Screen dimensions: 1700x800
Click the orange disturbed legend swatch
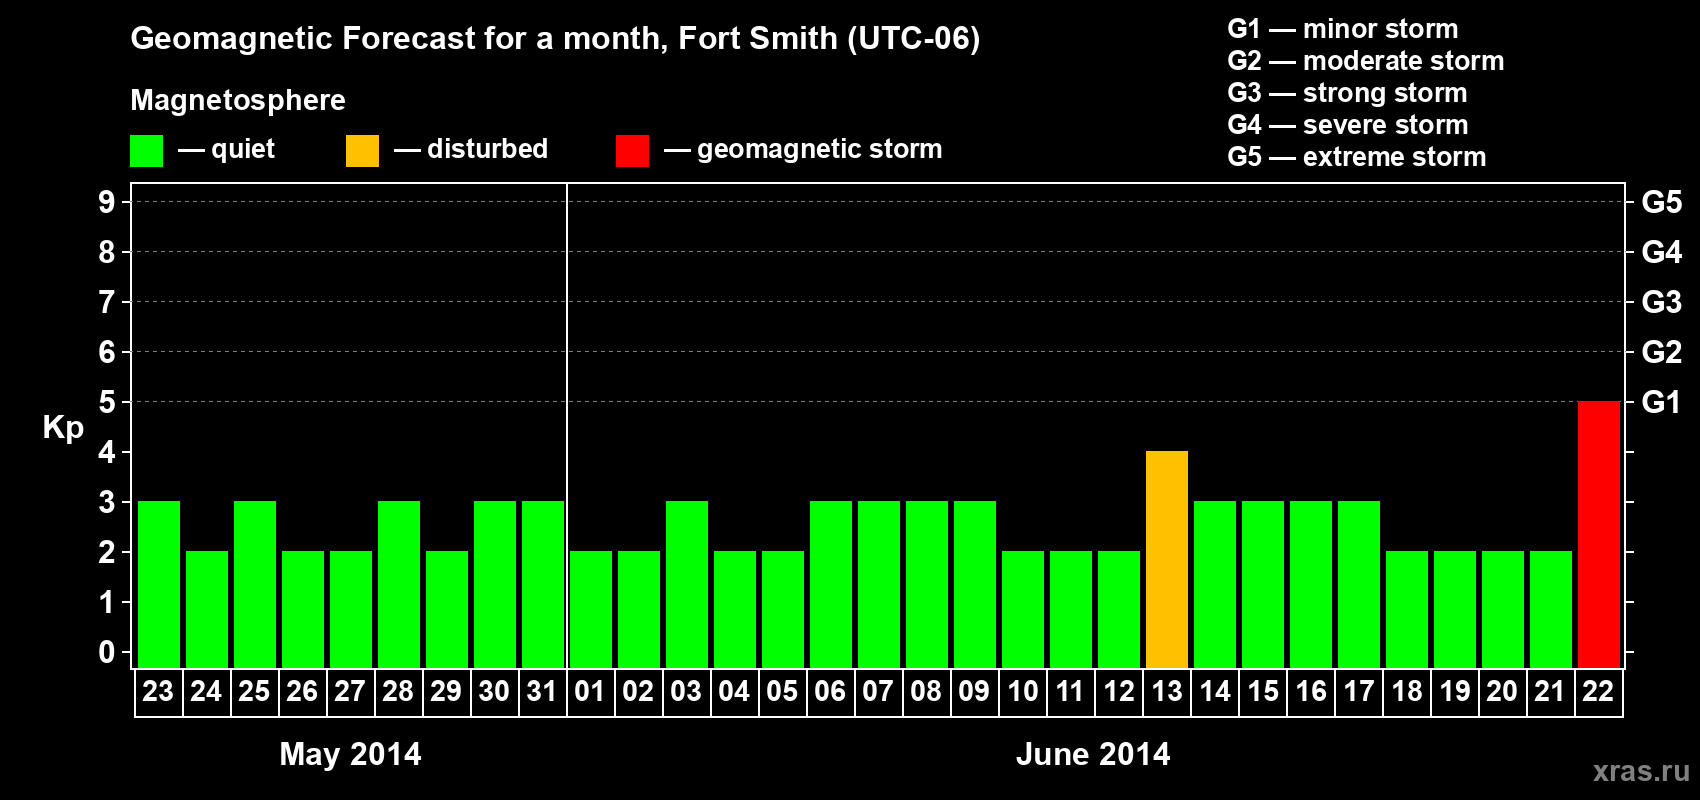pyautogui.click(x=362, y=151)
